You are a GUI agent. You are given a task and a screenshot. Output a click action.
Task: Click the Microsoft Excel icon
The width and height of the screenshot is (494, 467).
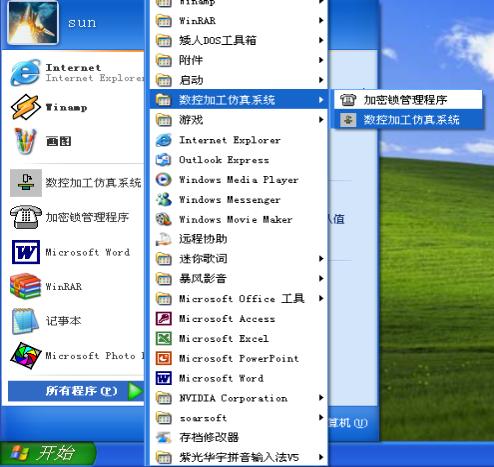click(x=164, y=338)
